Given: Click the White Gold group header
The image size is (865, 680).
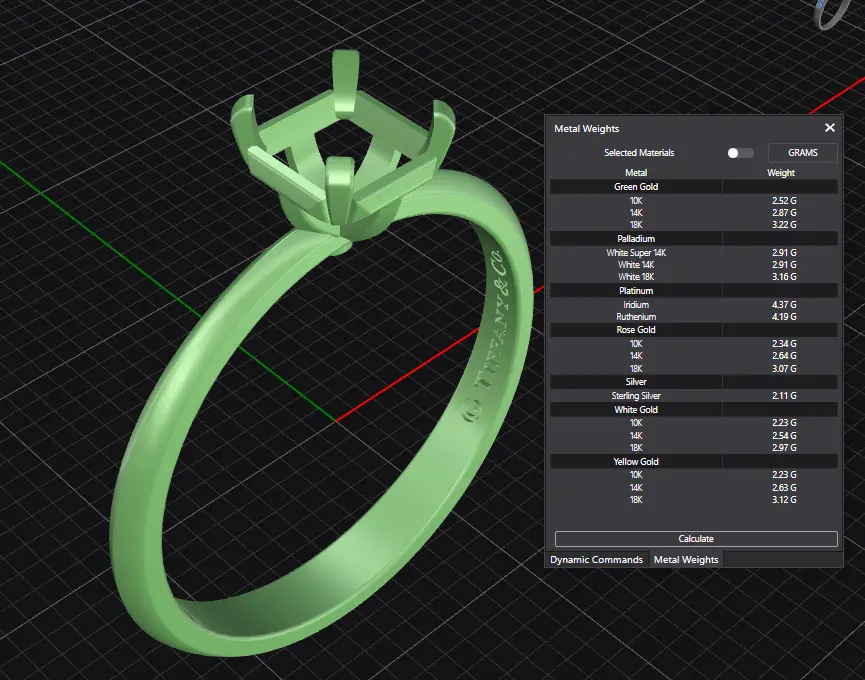Looking at the screenshot, I should click(x=693, y=409).
